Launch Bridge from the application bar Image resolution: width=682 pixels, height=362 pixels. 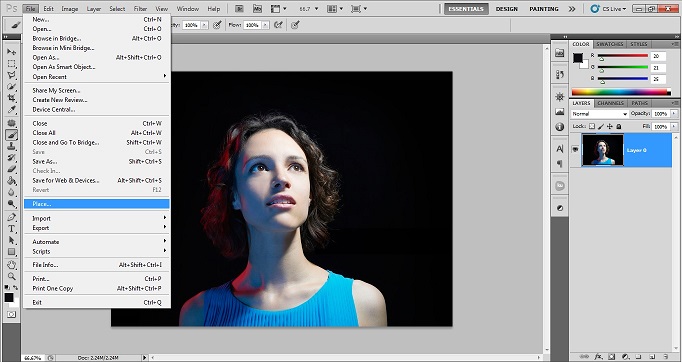coord(239,9)
